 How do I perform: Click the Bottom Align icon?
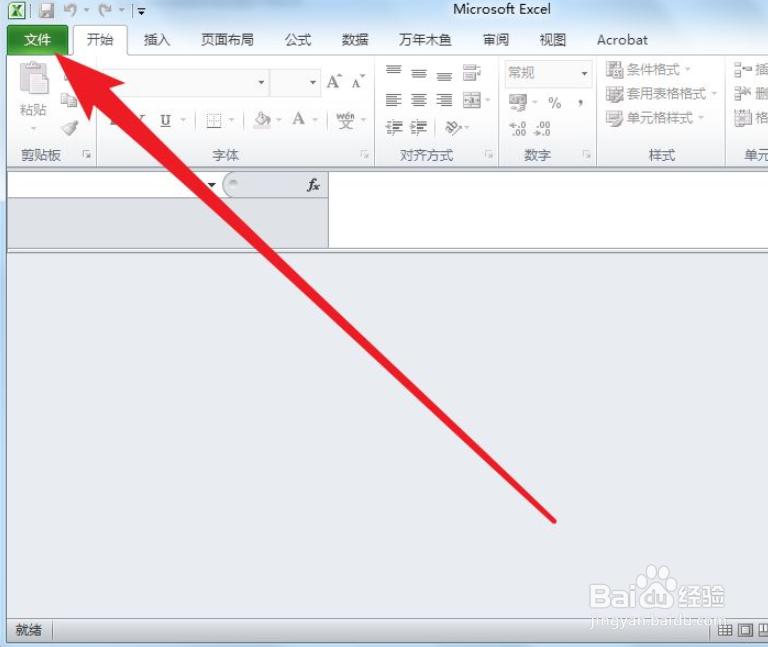click(444, 75)
